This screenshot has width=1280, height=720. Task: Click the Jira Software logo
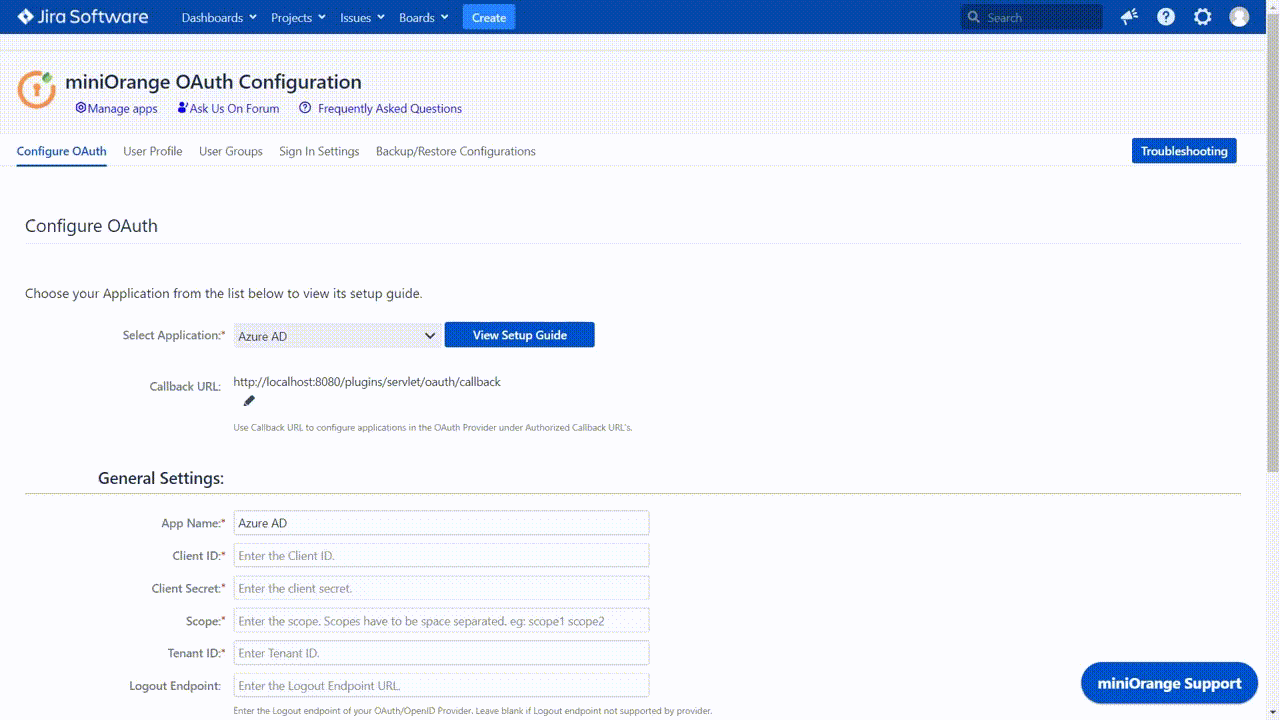82,17
